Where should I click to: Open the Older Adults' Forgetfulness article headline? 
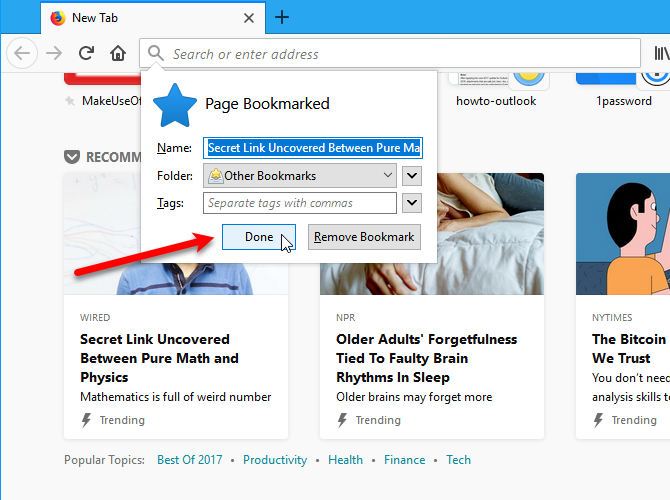pos(426,358)
